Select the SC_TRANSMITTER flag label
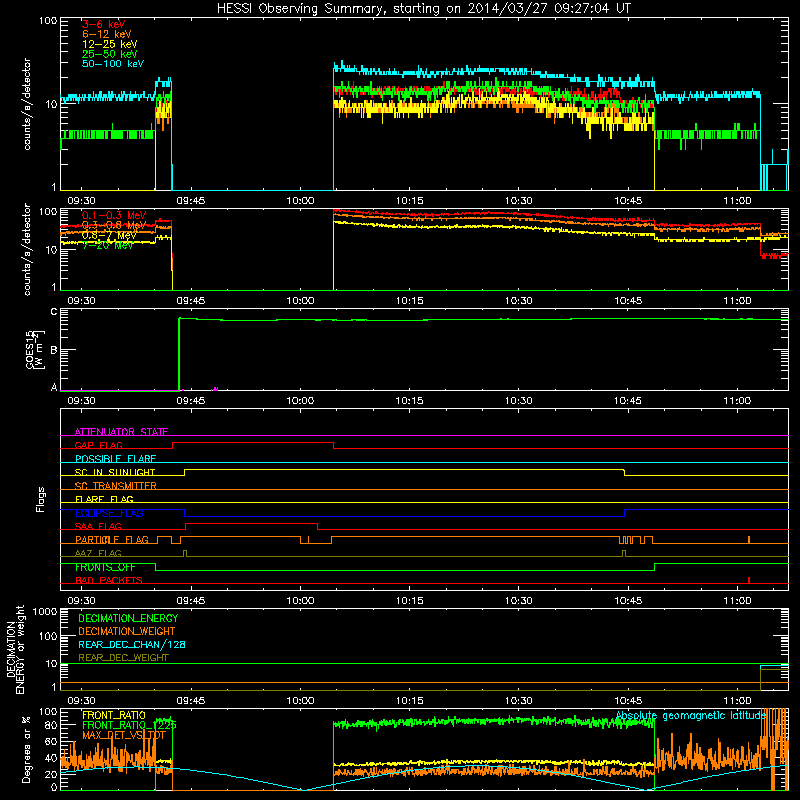800x800 pixels. (115, 486)
